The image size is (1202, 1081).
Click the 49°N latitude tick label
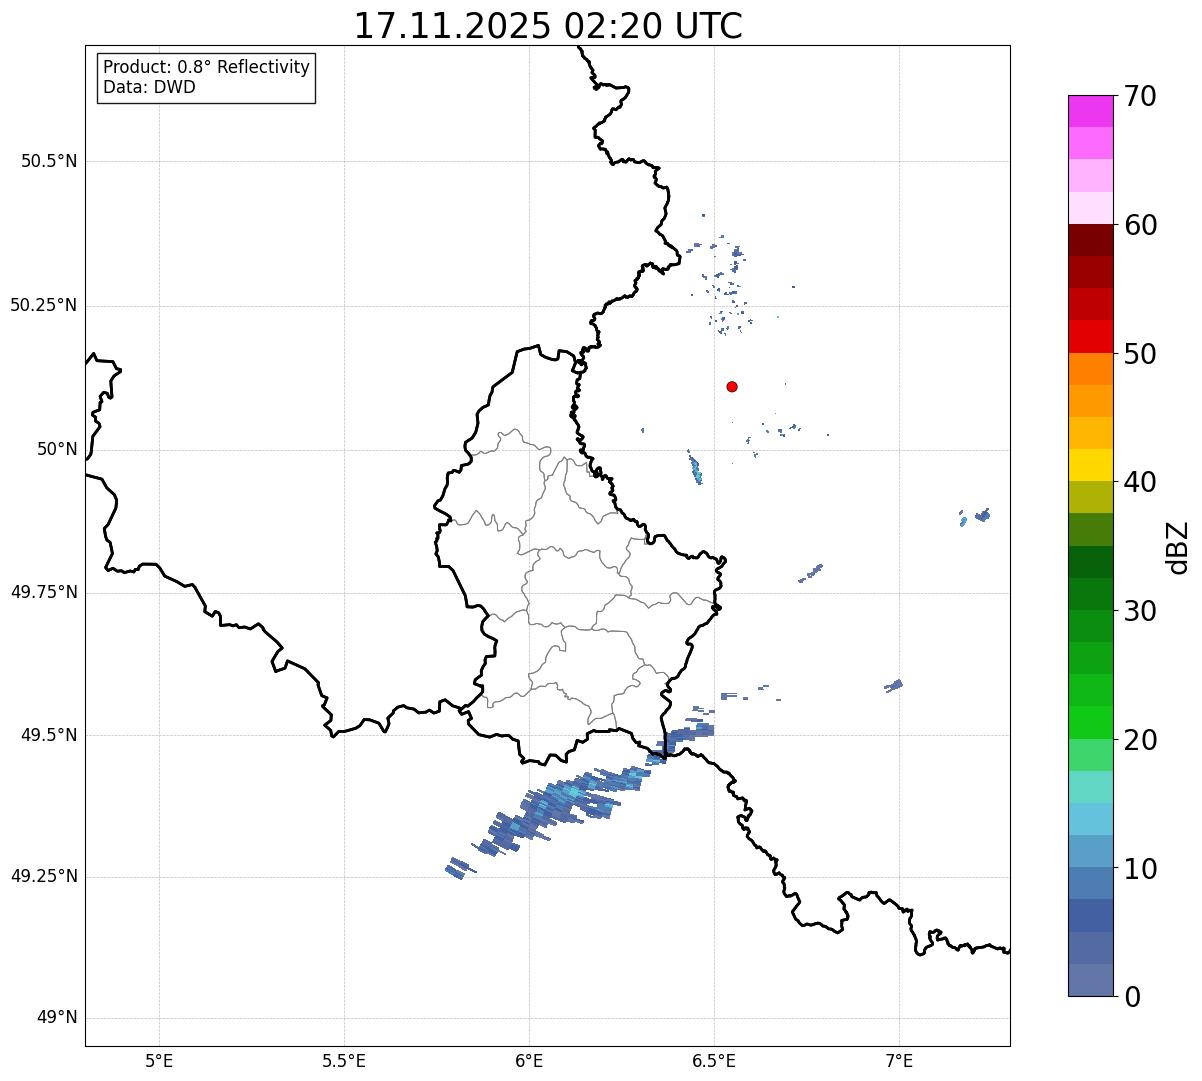[57, 1018]
